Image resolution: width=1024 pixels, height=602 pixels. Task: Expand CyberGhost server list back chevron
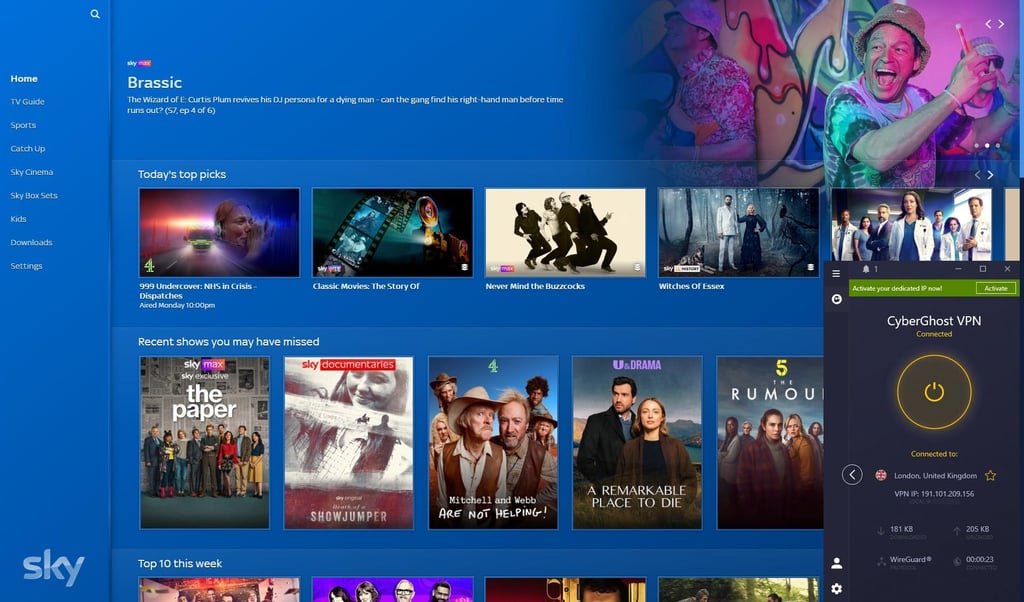pos(852,475)
